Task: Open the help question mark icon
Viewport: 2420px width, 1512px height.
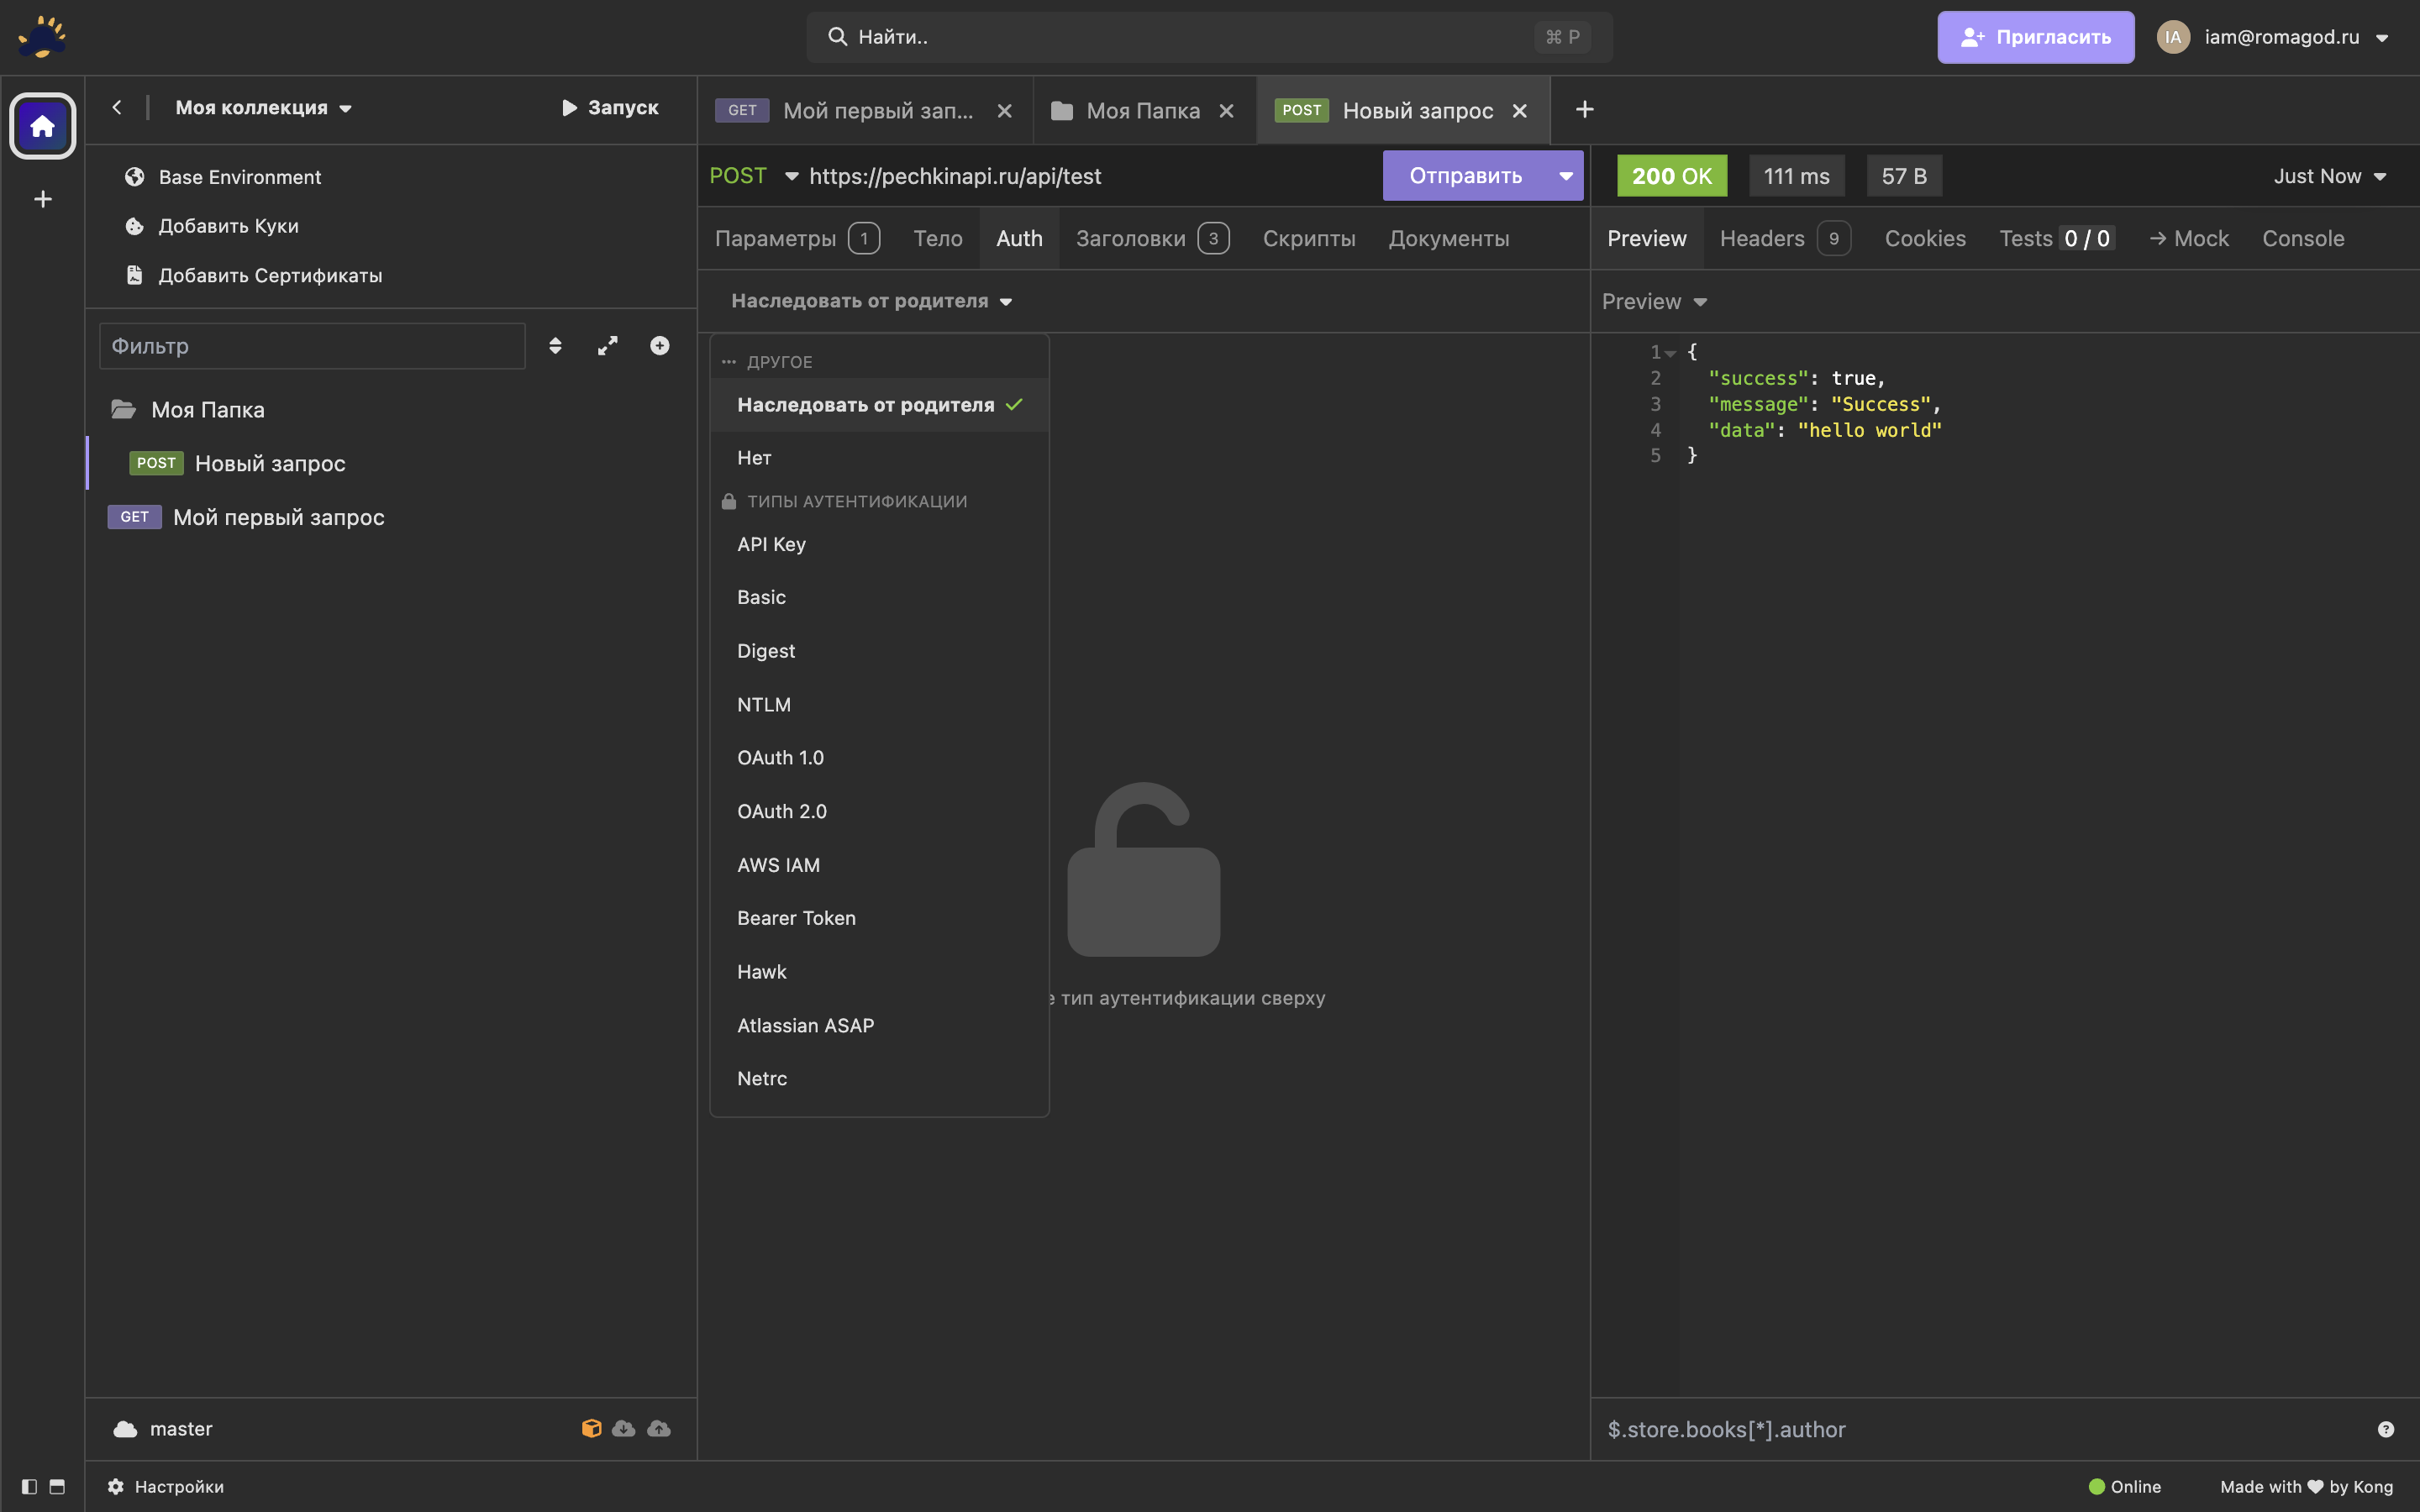Action: click(x=2385, y=1429)
